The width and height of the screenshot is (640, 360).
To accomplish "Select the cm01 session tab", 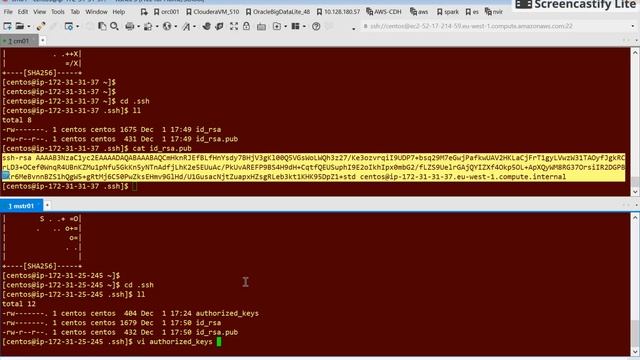I will click(19, 41).
